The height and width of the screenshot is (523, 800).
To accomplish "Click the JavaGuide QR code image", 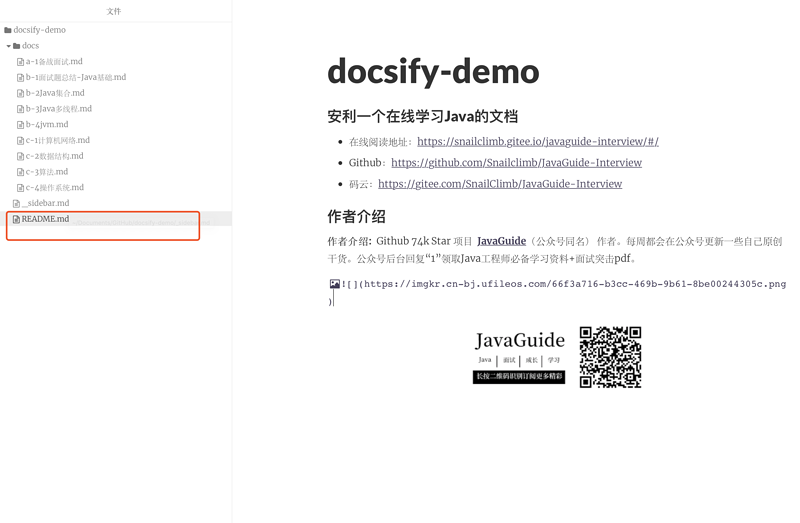I will tap(610, 357).
